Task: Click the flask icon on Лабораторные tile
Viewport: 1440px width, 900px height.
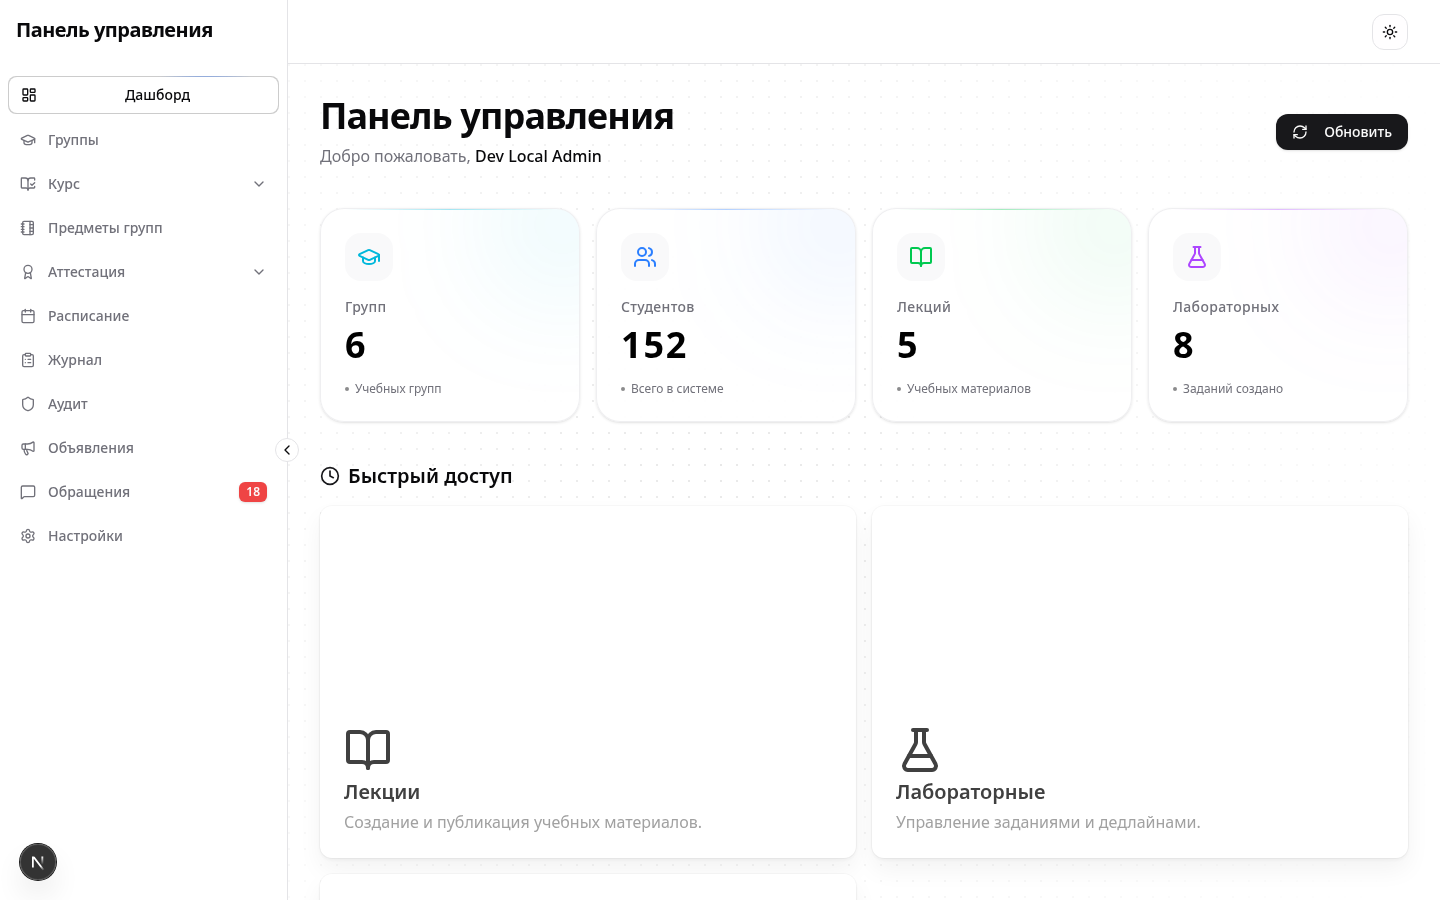Action: (x=920, y=749)
